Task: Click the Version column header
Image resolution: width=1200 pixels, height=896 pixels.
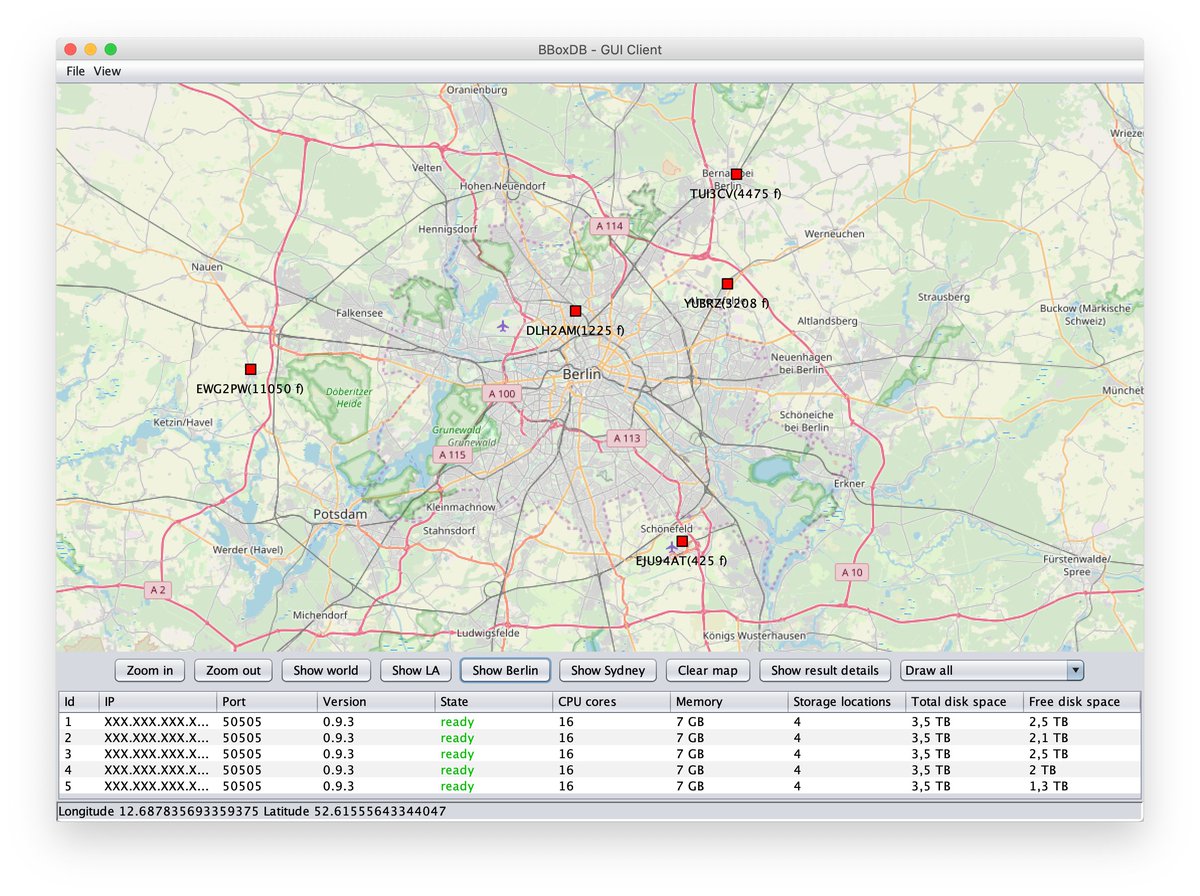Action: click(x=376, y=702)
